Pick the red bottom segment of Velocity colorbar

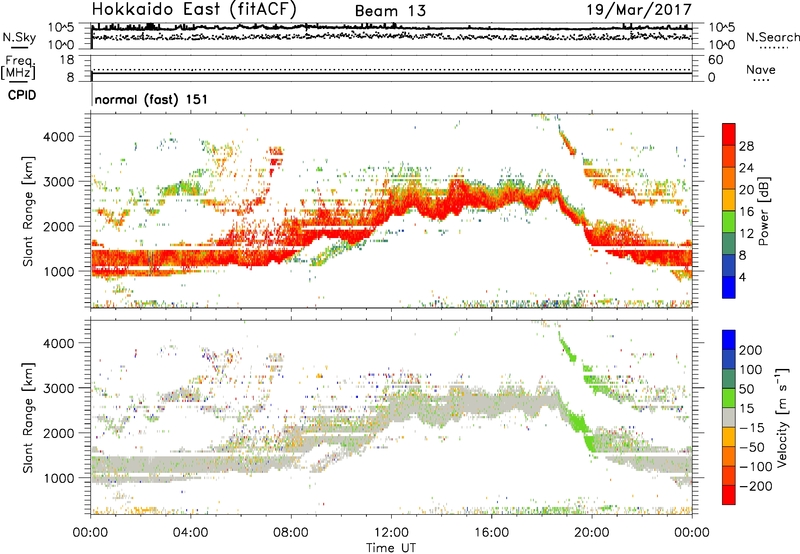tap(729, 495)
